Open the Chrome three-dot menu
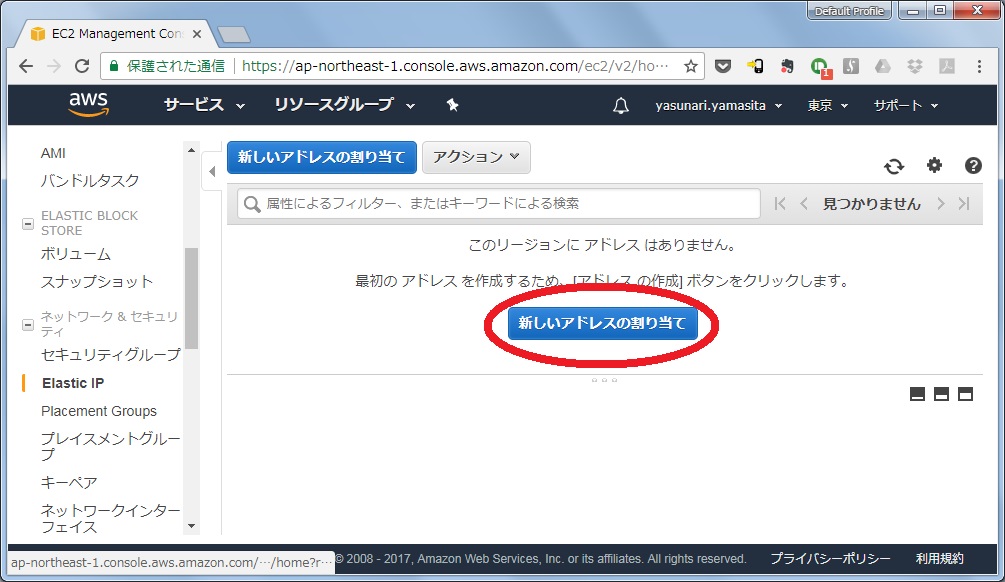This screenshot has width=1005, height=582. [979, 66]
